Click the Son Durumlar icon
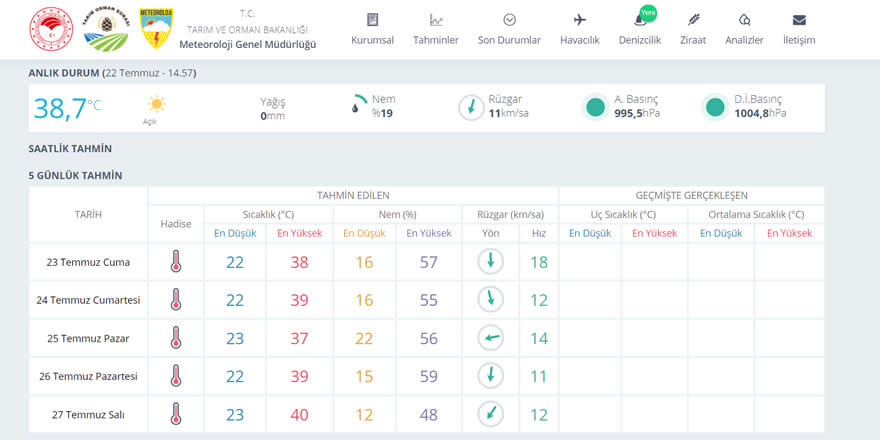Viewport: 880px width, 440px height. tap(509, 20)
